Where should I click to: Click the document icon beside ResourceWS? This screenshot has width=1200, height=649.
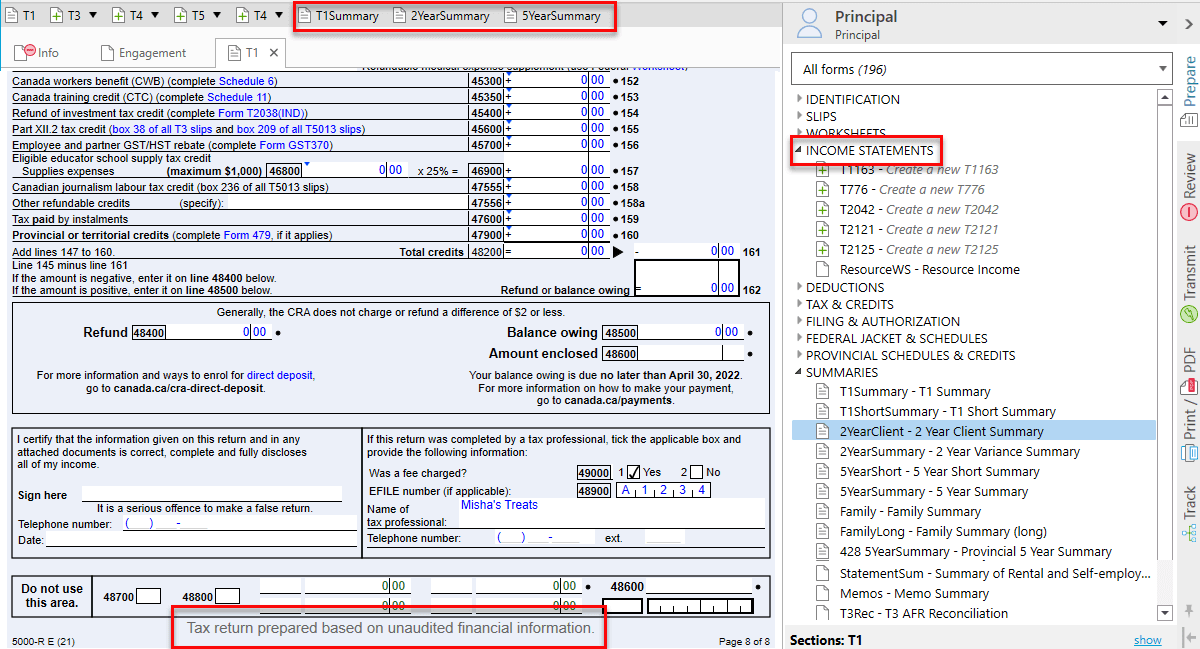coord(822,270)
